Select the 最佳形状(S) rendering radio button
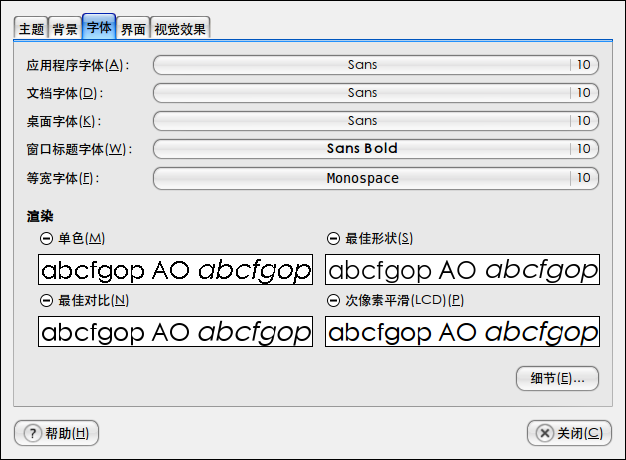626x460 pixels. coord(333,239)
